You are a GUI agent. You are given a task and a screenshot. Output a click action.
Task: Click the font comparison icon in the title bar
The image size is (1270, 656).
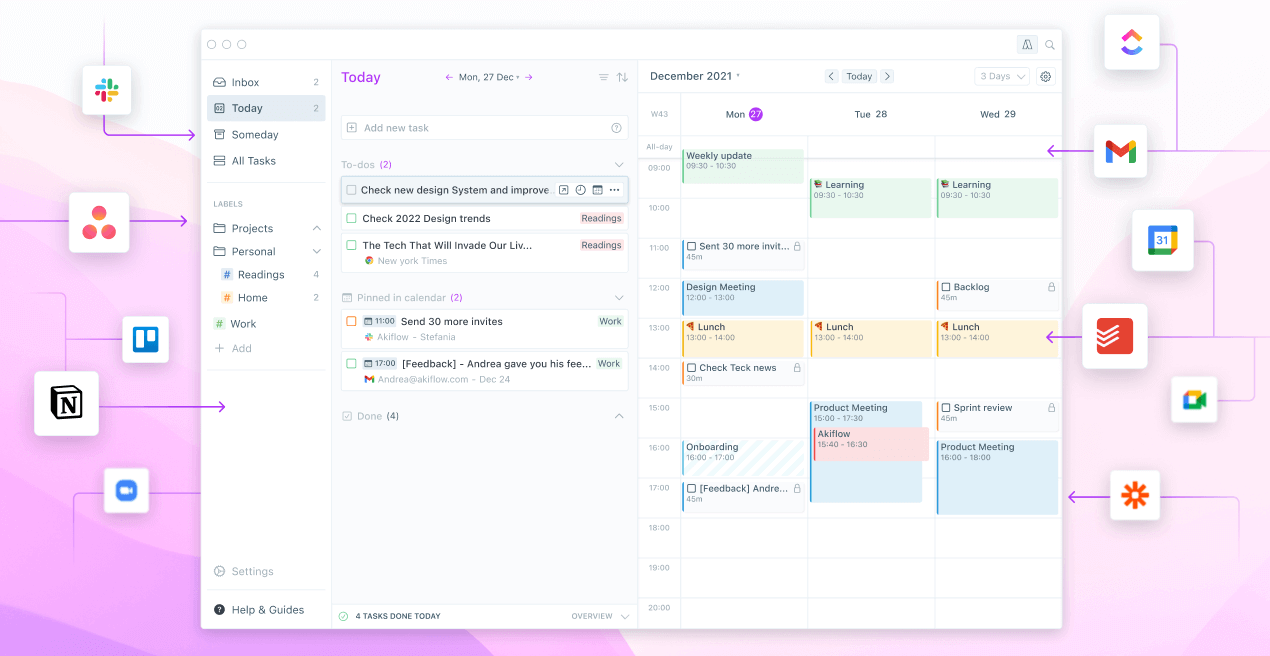(1027, 44)
